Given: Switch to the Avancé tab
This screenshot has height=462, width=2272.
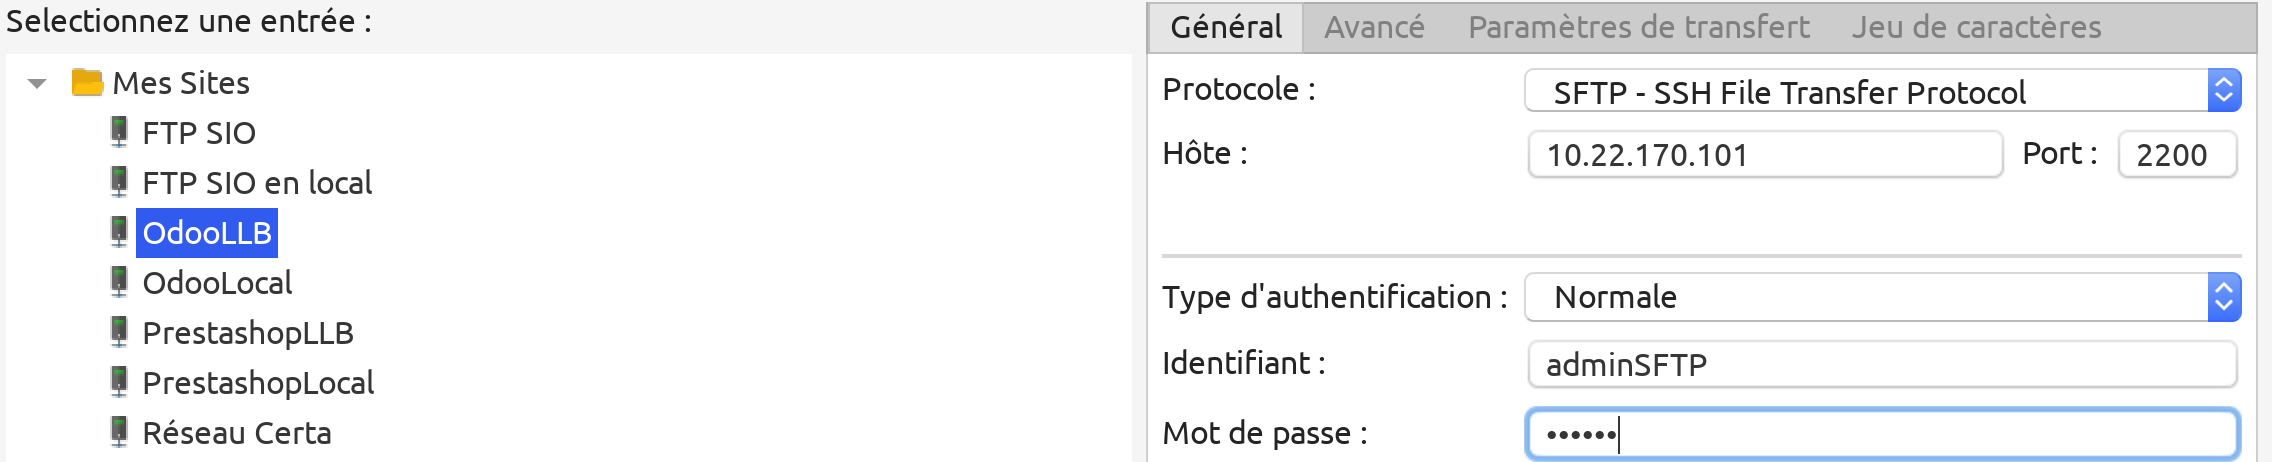Looking at the screenshot, I should point(1374,27).
